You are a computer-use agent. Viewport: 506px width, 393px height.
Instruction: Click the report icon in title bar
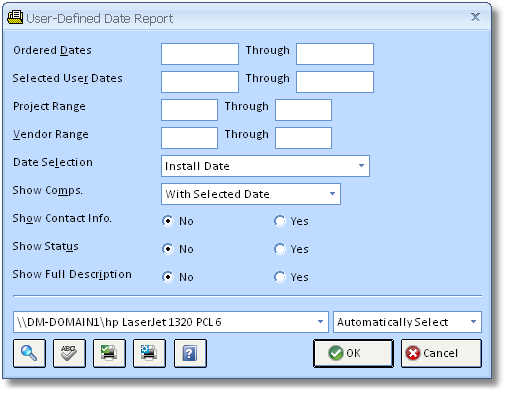(x=15, y=17)
